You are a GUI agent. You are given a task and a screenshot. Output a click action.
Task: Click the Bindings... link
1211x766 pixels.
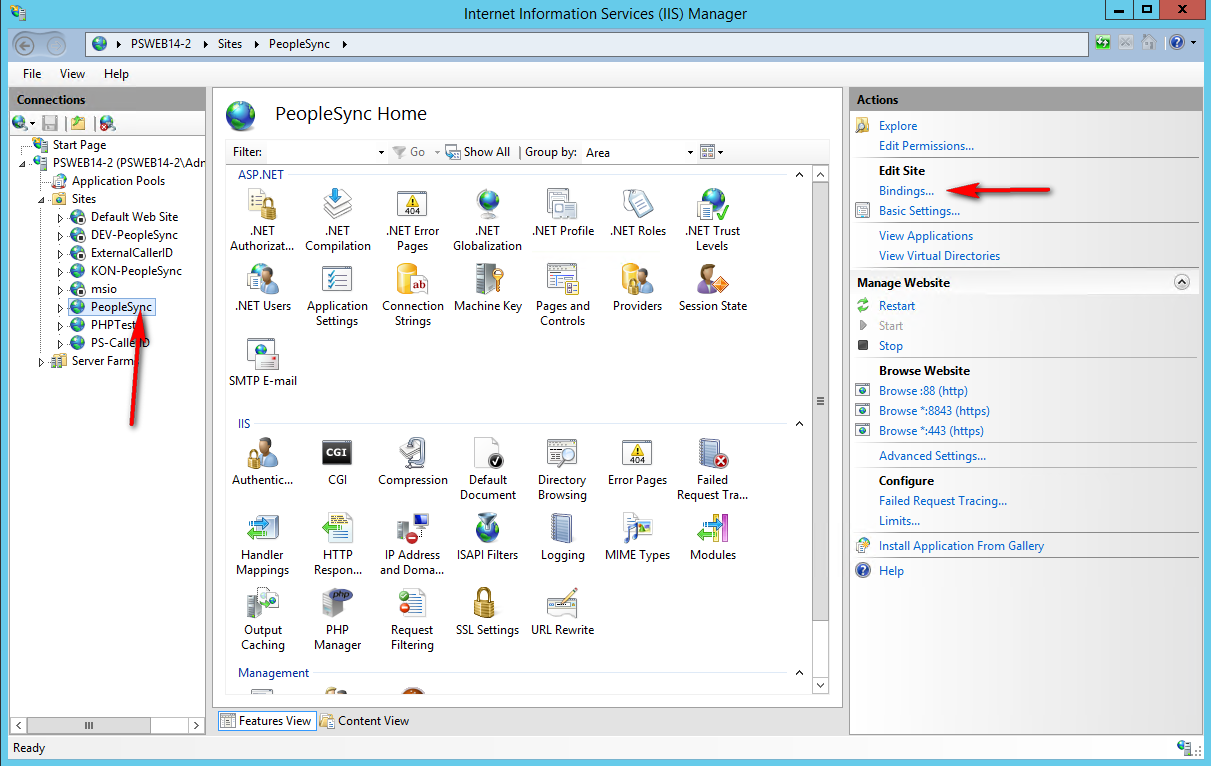click(906, 191)
